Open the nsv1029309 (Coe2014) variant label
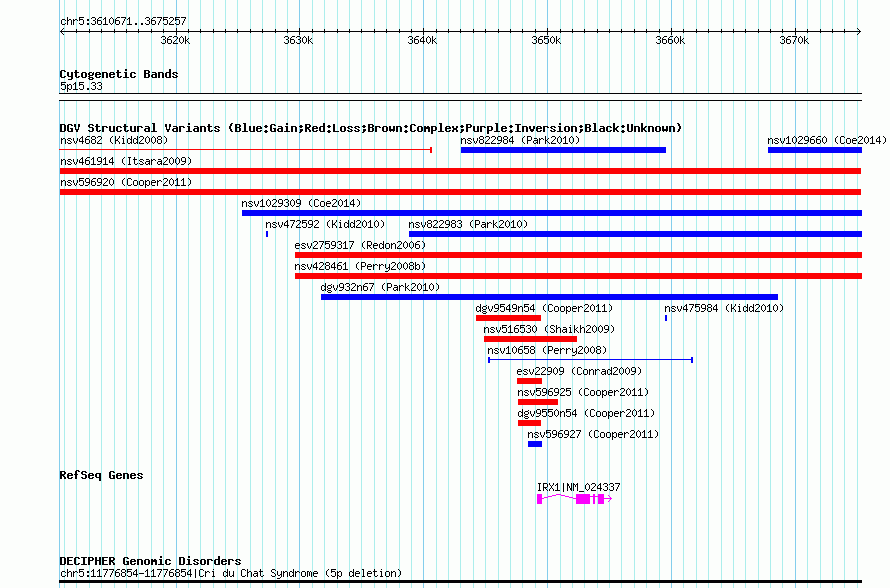 301,203
